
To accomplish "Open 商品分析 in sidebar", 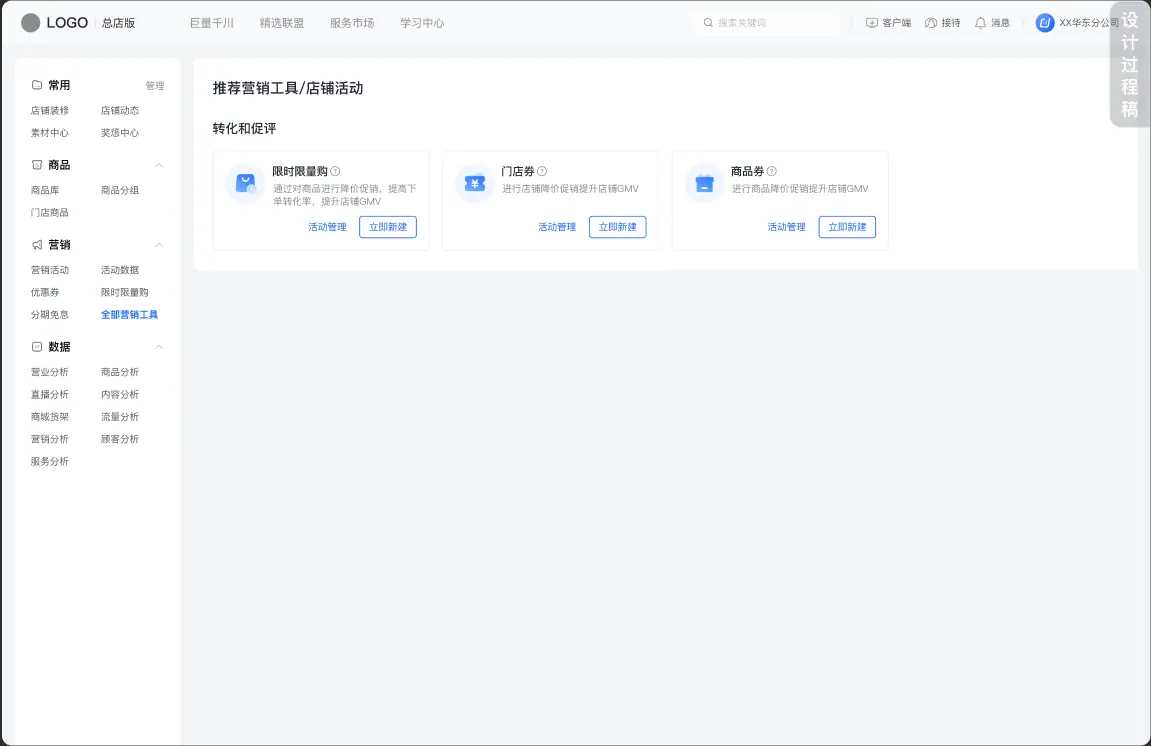I will point(120,372).
